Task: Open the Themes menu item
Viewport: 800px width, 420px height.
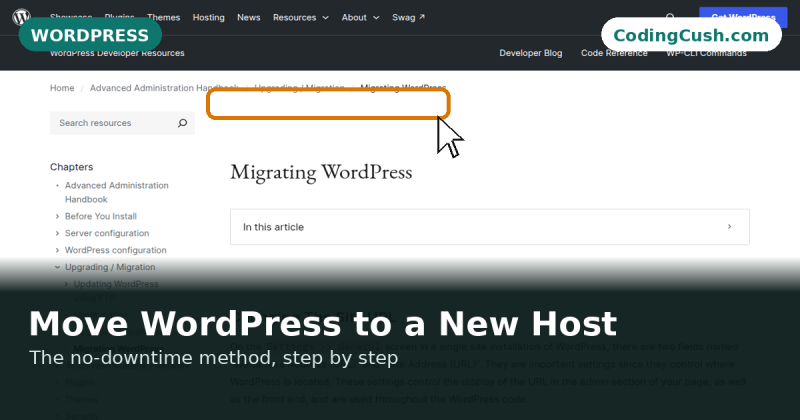Action: pyautogui.click(x=163, y=17)
